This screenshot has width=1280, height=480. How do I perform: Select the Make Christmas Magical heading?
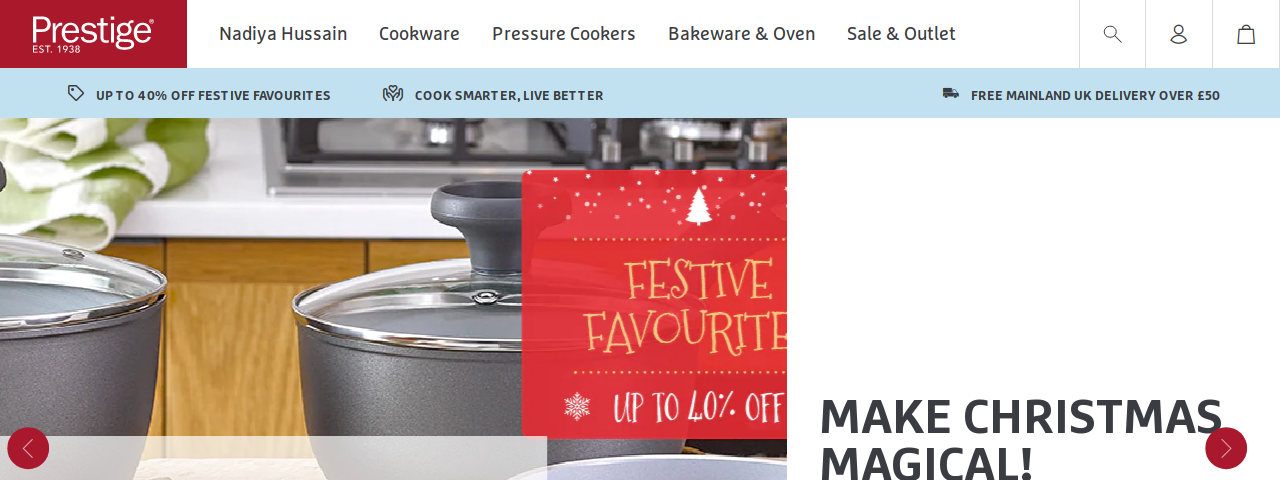(x=1021, y=437)
